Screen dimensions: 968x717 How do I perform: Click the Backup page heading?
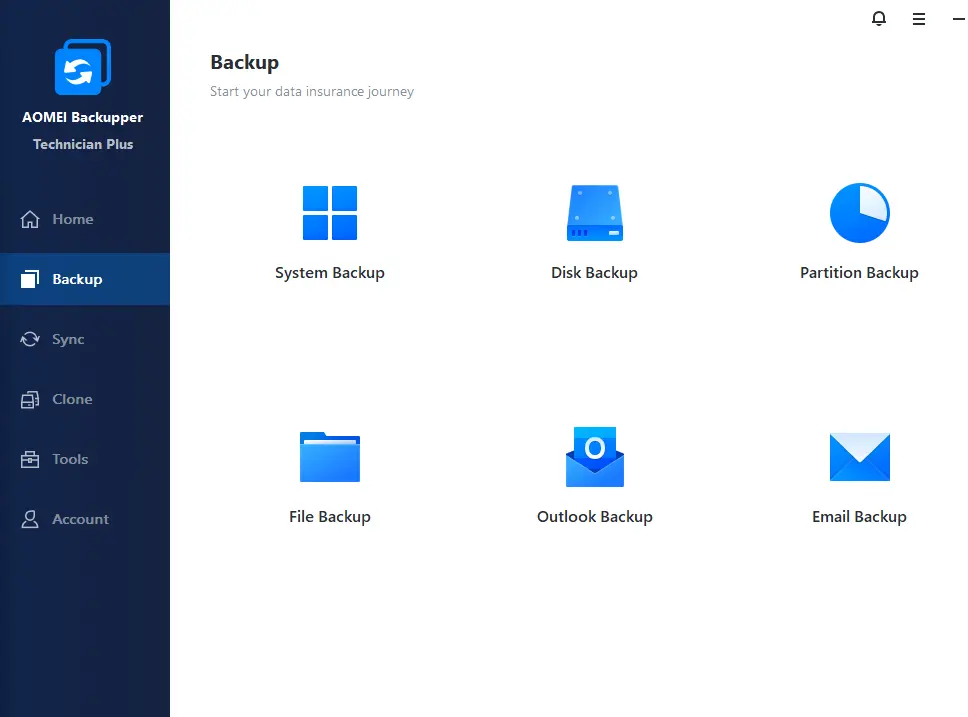(244, 62)
